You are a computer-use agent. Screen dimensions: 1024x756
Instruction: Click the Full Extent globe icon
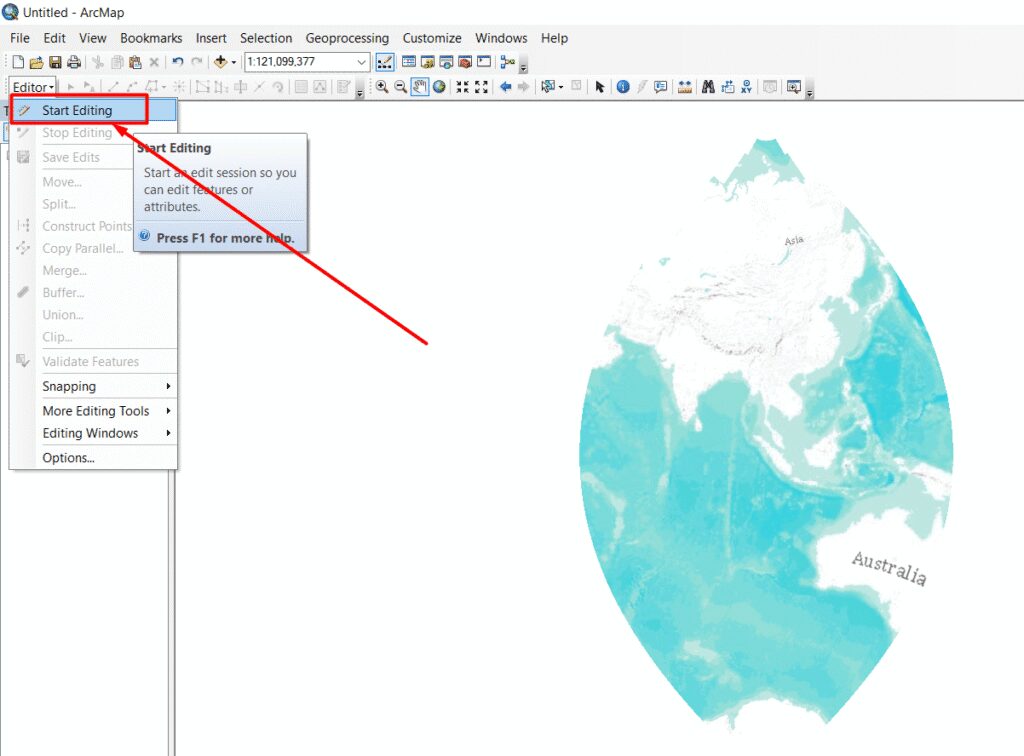coord(440,87)
